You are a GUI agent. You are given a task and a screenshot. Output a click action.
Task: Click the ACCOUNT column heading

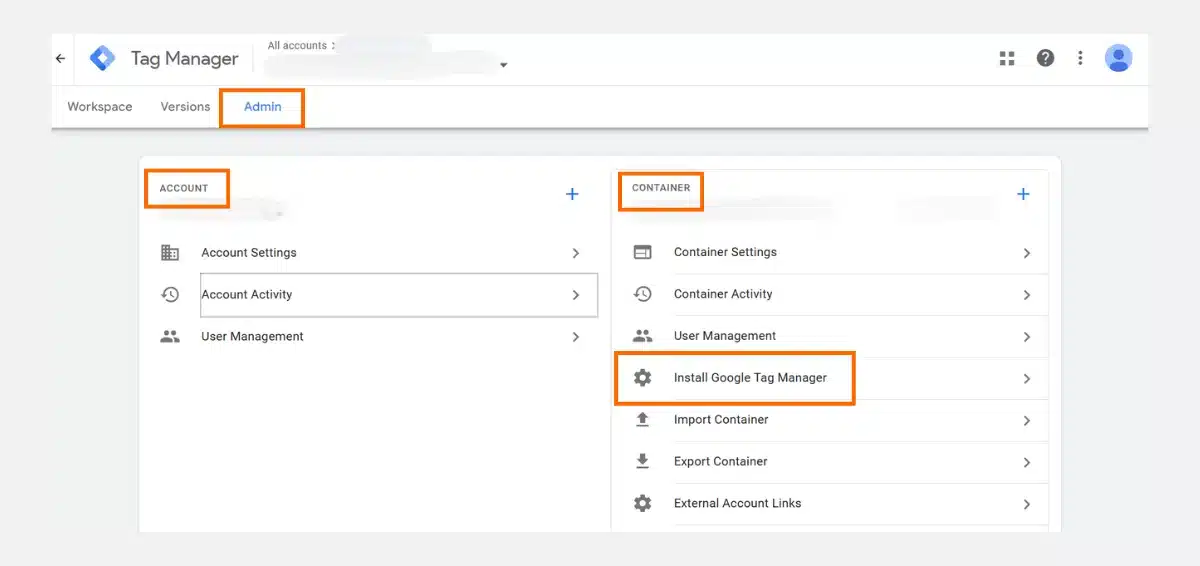(x=184, y=188)
